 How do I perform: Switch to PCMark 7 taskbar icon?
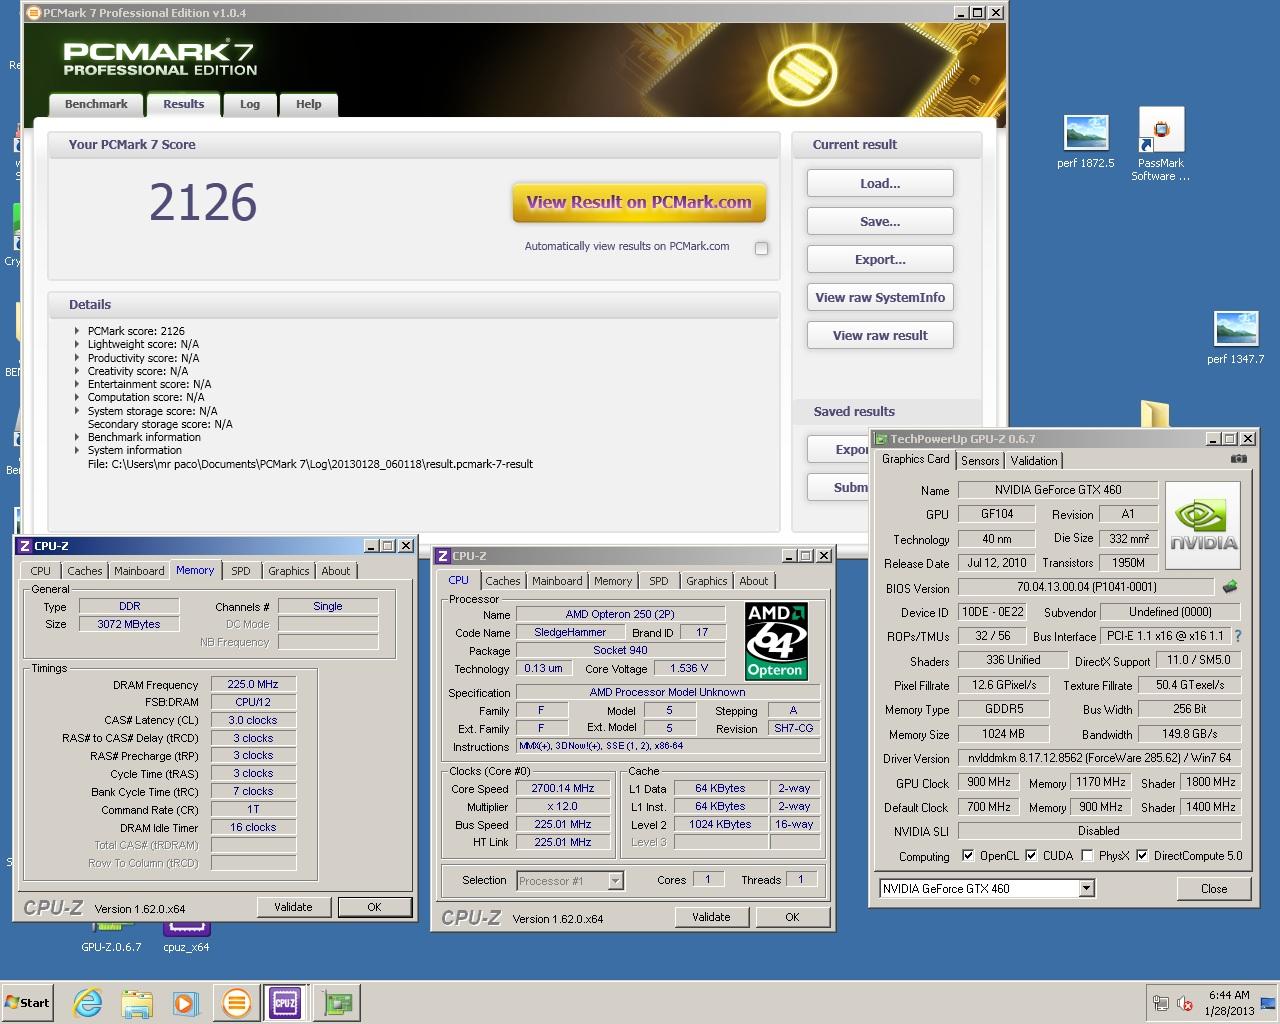pos(236,1003)
